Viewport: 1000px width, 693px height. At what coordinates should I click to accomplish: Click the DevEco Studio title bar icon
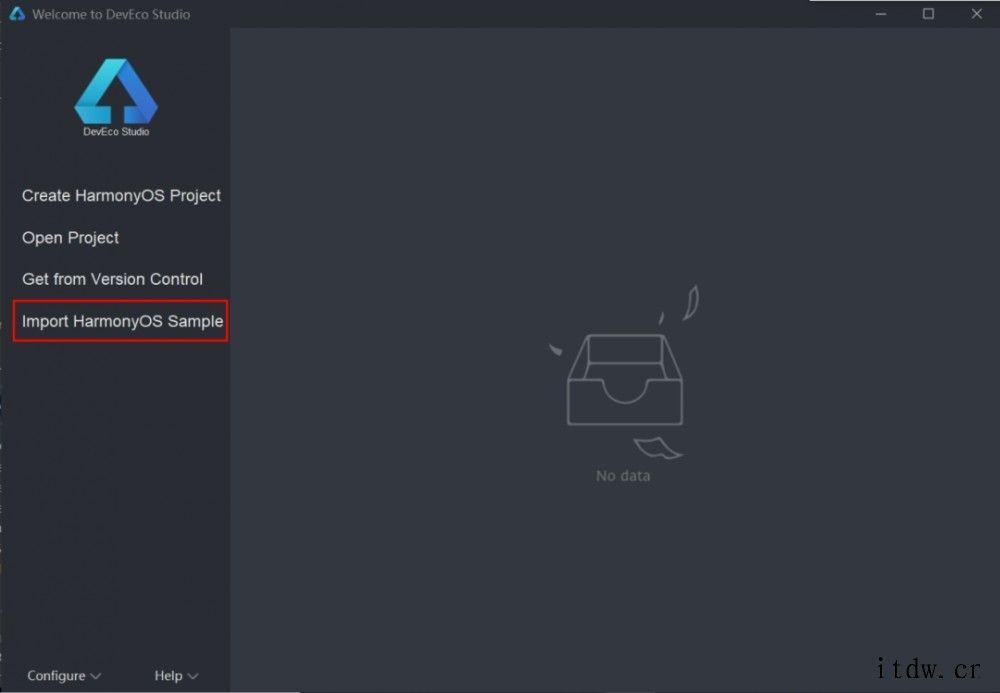coord(17,13)
